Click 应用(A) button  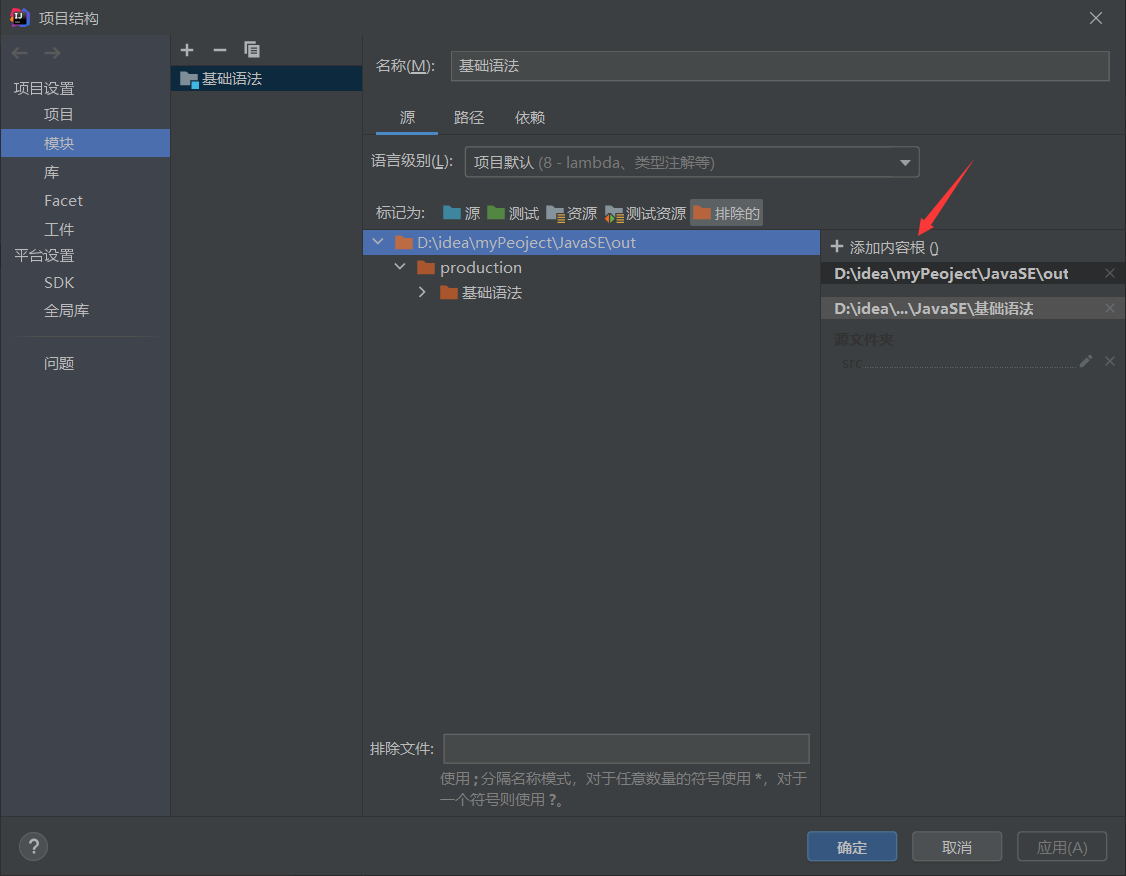click(1062, 847)
